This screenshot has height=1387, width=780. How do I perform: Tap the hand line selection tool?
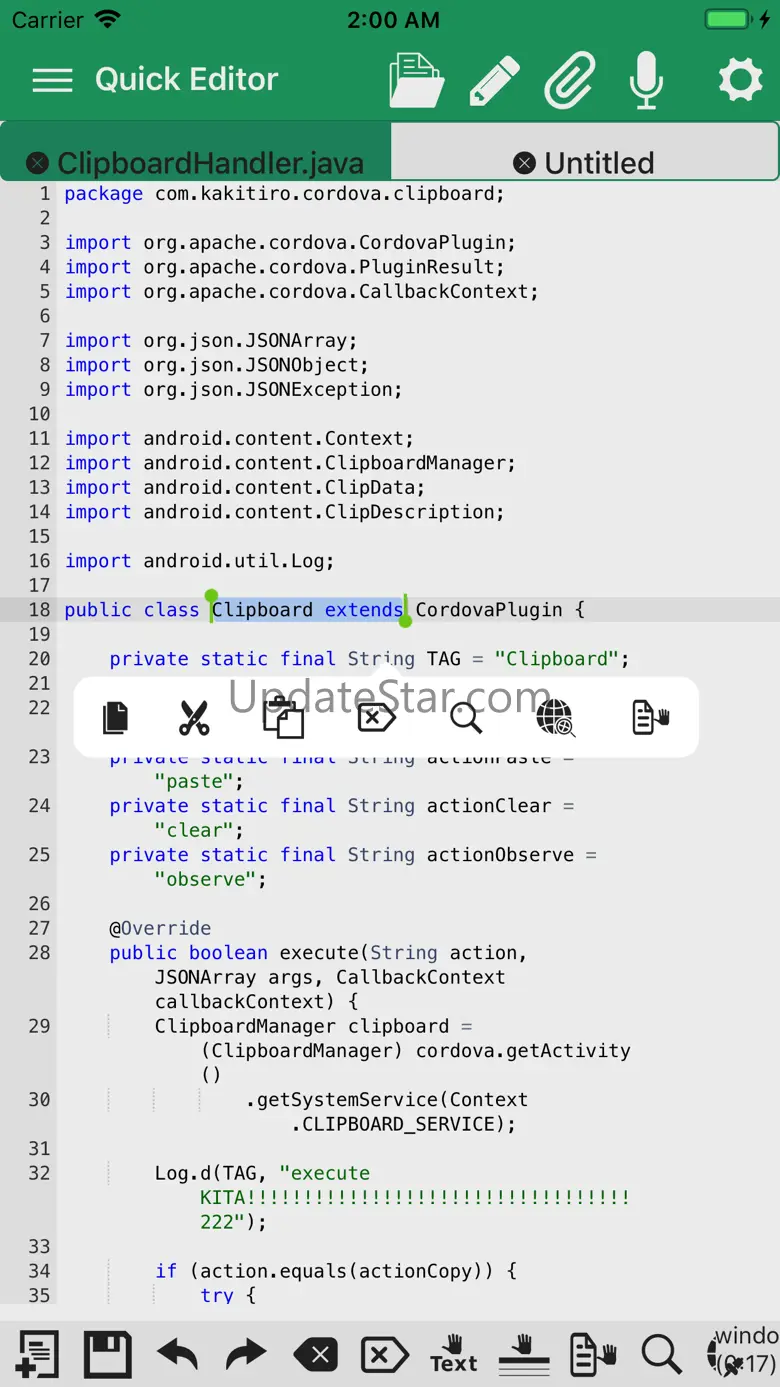[523, 1355]
